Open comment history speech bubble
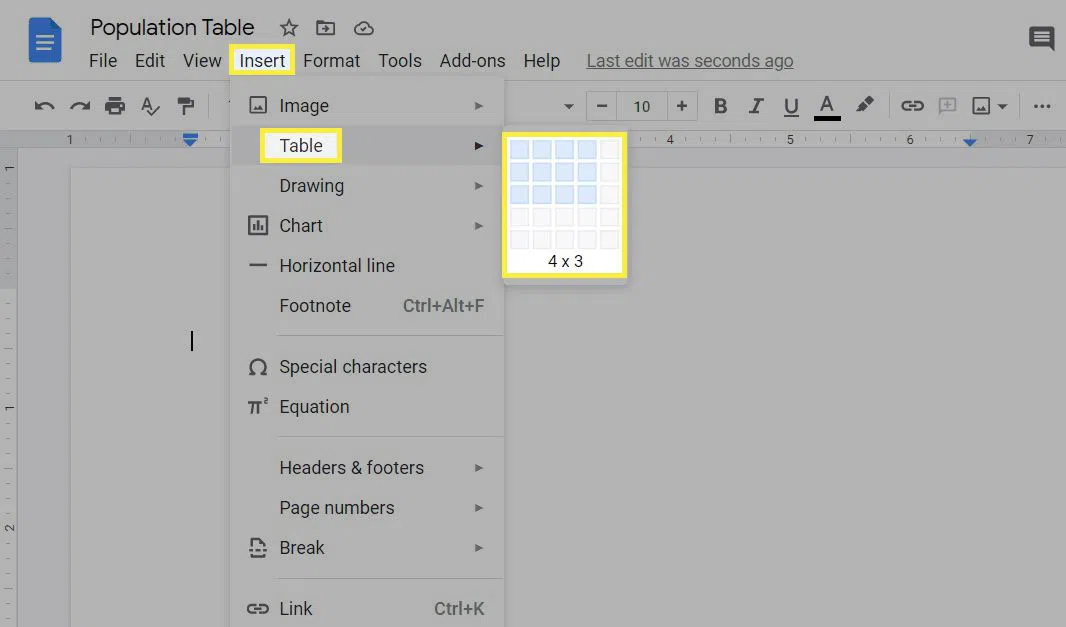Viewport: 1066px width, 627px height. point(1041,39)
